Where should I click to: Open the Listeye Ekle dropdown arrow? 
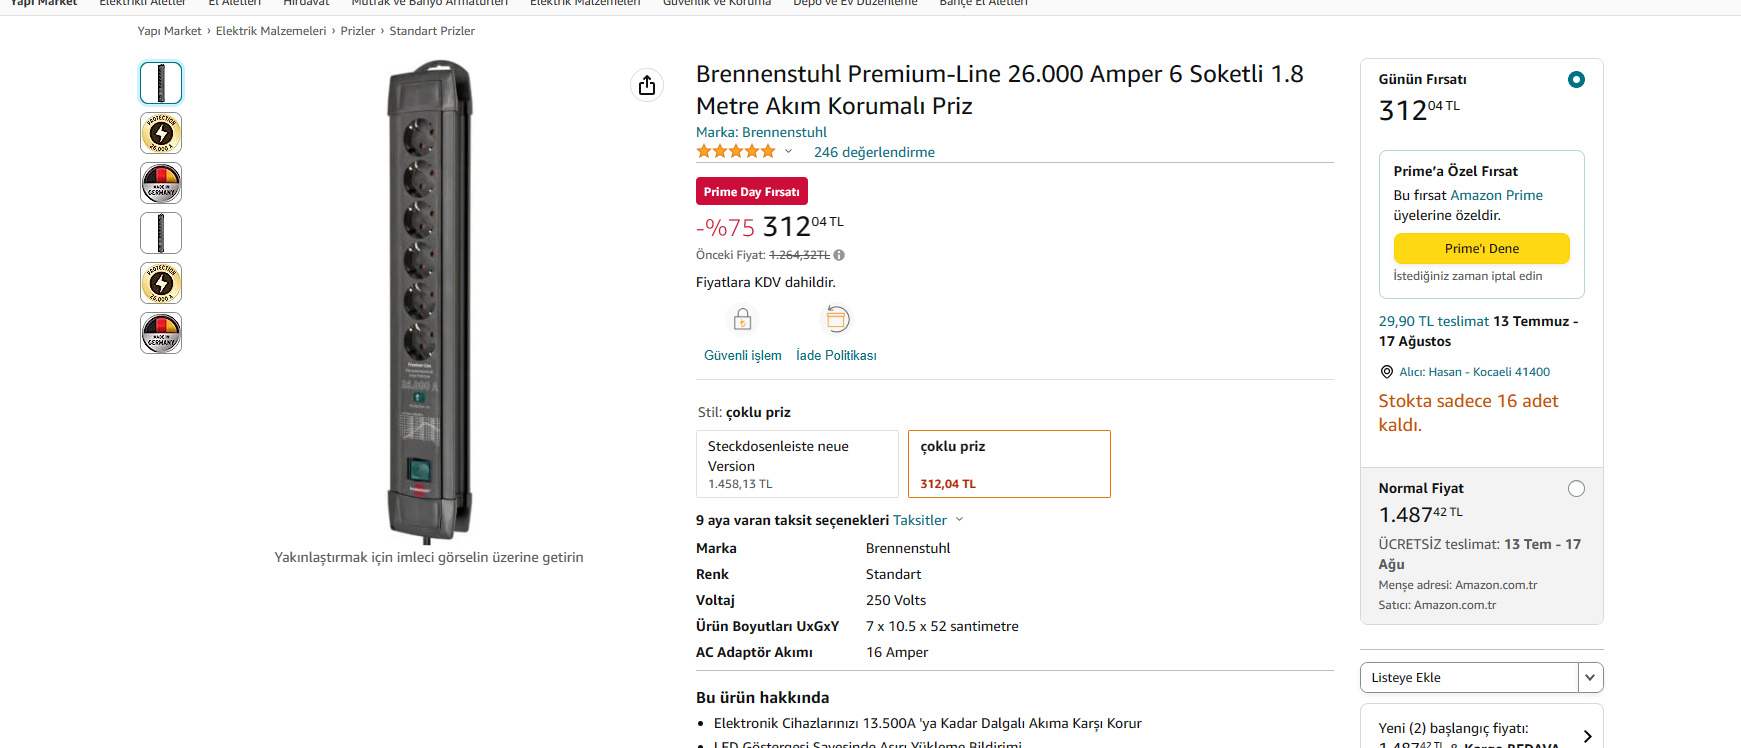1590,678
